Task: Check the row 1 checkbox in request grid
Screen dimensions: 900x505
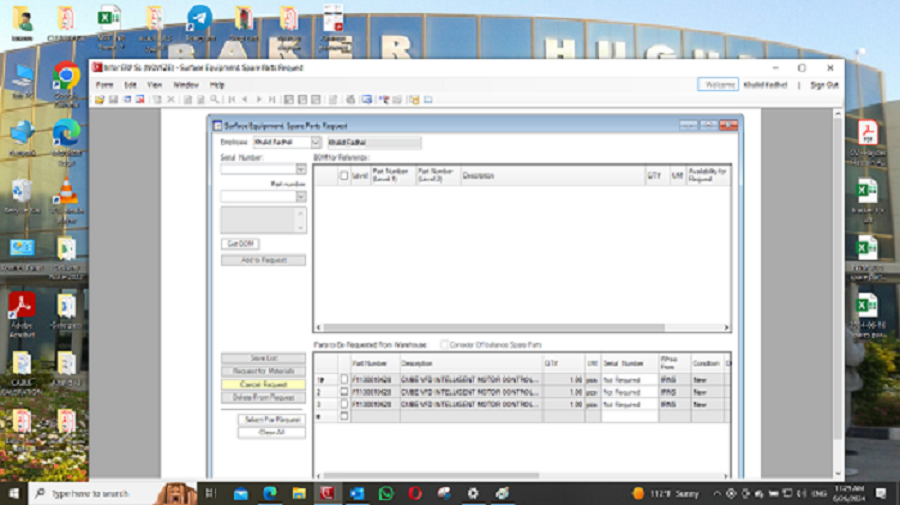Action: pos(344,379)
